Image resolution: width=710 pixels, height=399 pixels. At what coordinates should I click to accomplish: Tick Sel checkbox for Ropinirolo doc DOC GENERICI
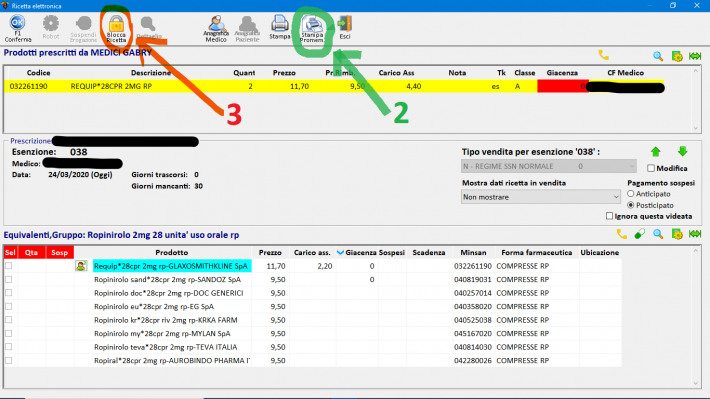click(9, 293)
